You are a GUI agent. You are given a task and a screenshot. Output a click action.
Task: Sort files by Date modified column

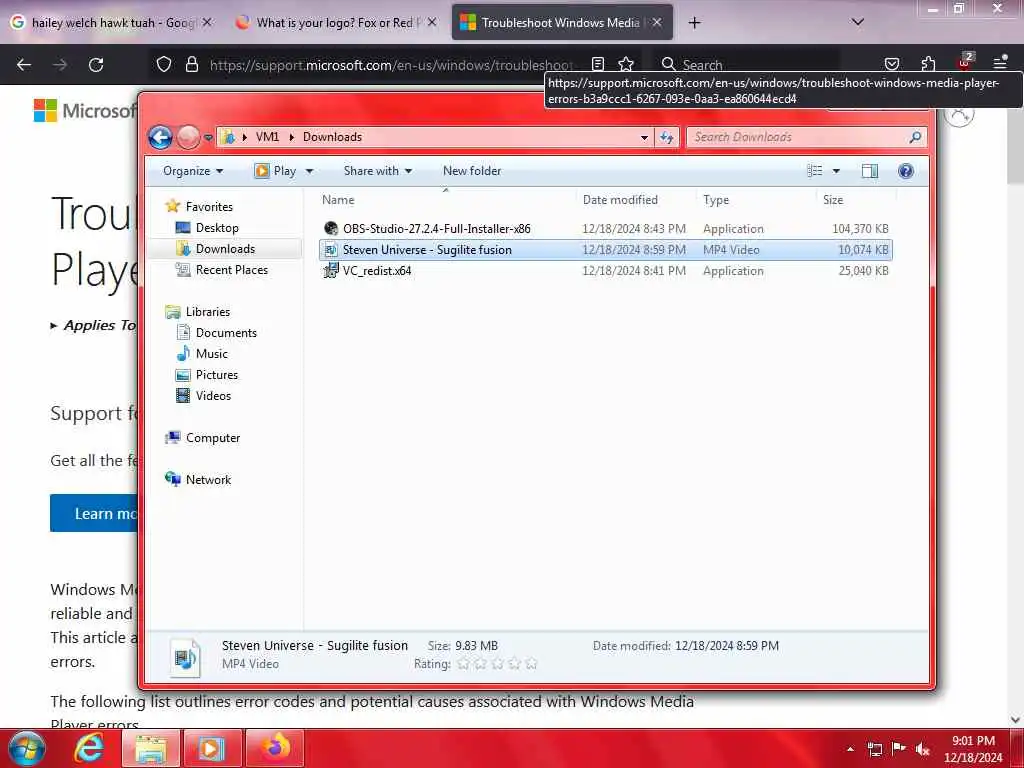pyautogui.click(x=636, y=200)
